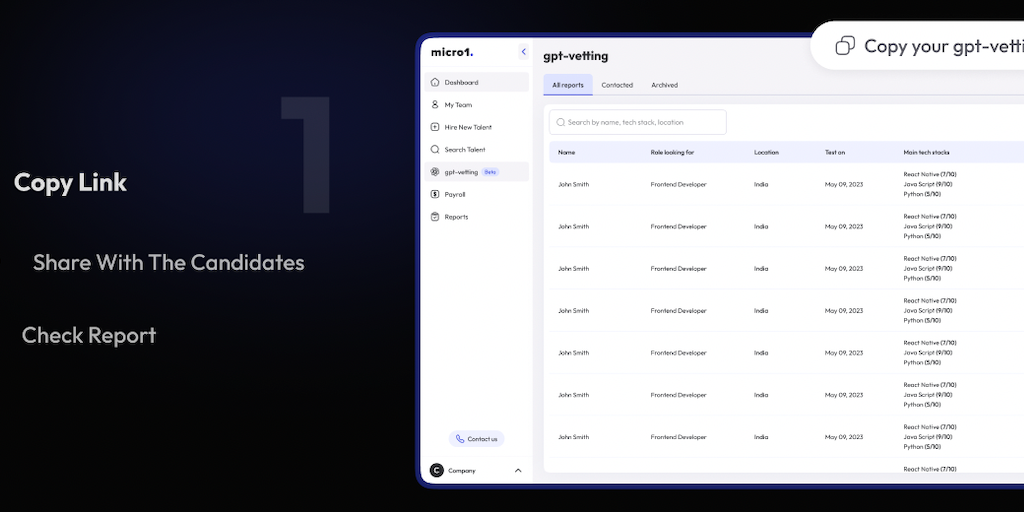Click the gpt-vetting sidebar icon
This screenshot has width=1024, height=512.
(435, 172)
